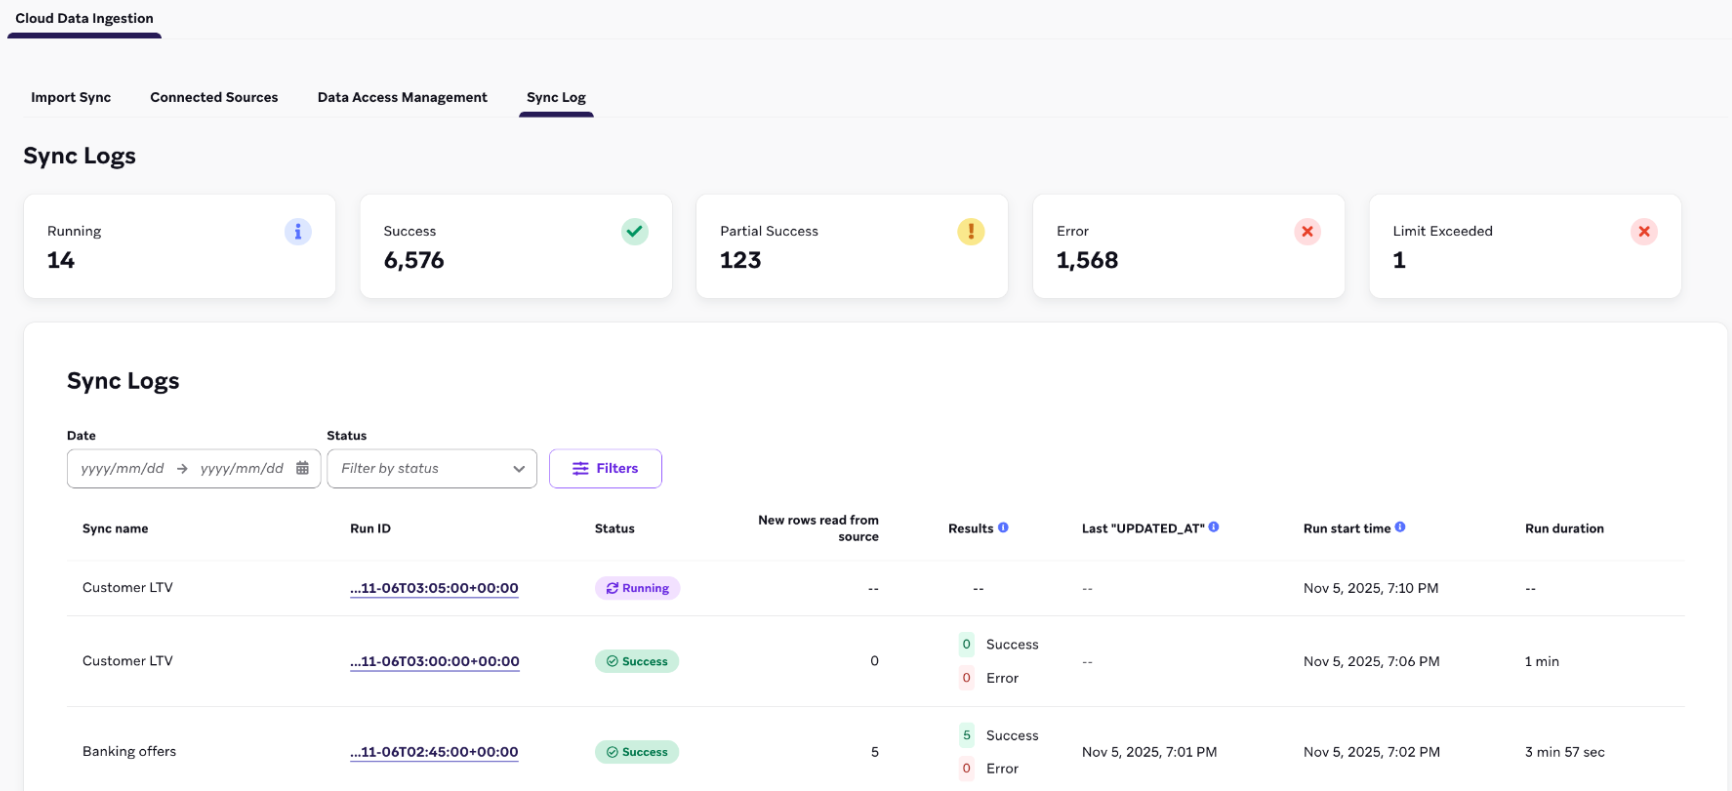
Task: Click the Limit Exceeded red X icon
Action: 1643,232
